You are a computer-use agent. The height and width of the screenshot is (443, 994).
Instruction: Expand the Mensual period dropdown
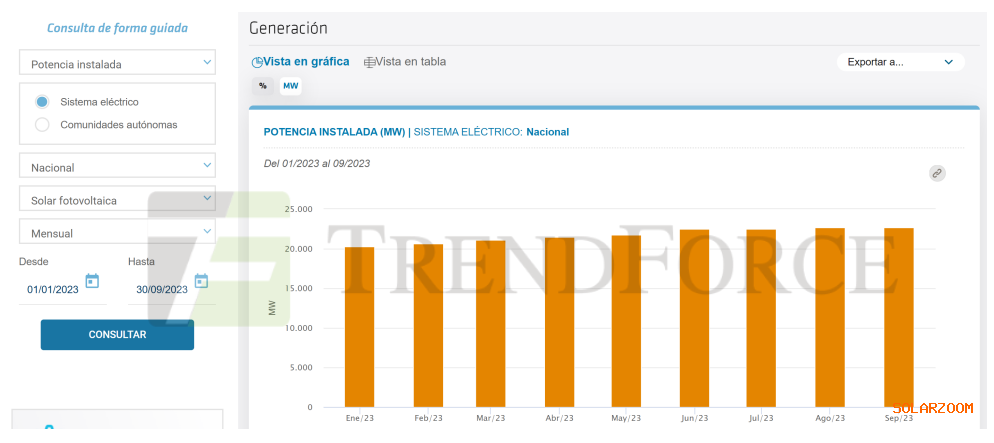(x=117, y=232)
